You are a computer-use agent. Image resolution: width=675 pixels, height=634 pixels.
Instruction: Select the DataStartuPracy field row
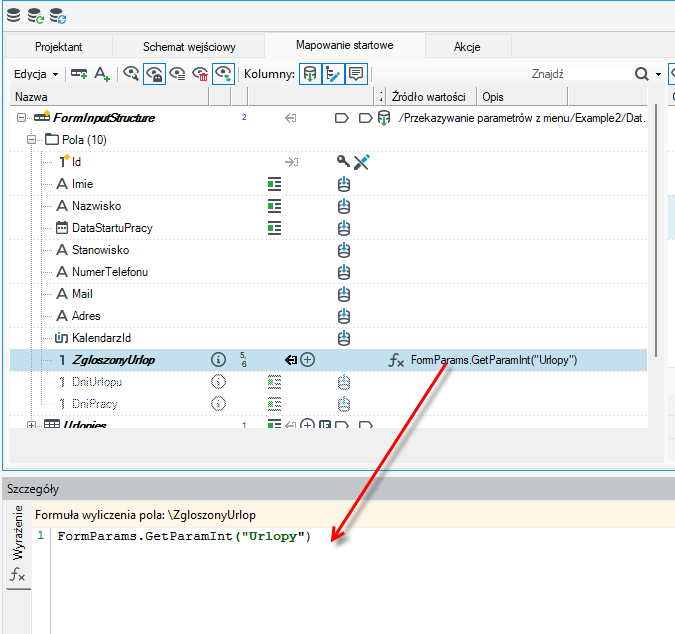[328, 228]
